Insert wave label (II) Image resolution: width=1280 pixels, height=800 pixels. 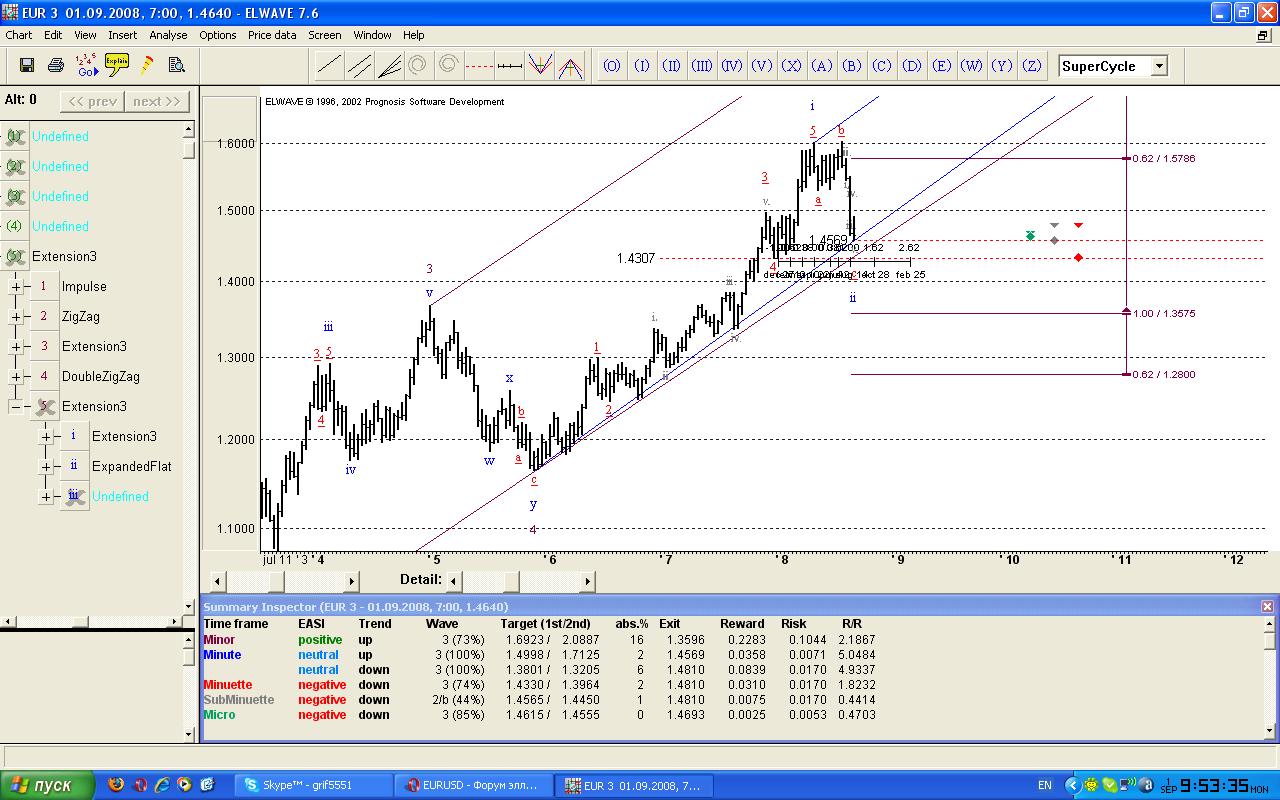(672, 66)
